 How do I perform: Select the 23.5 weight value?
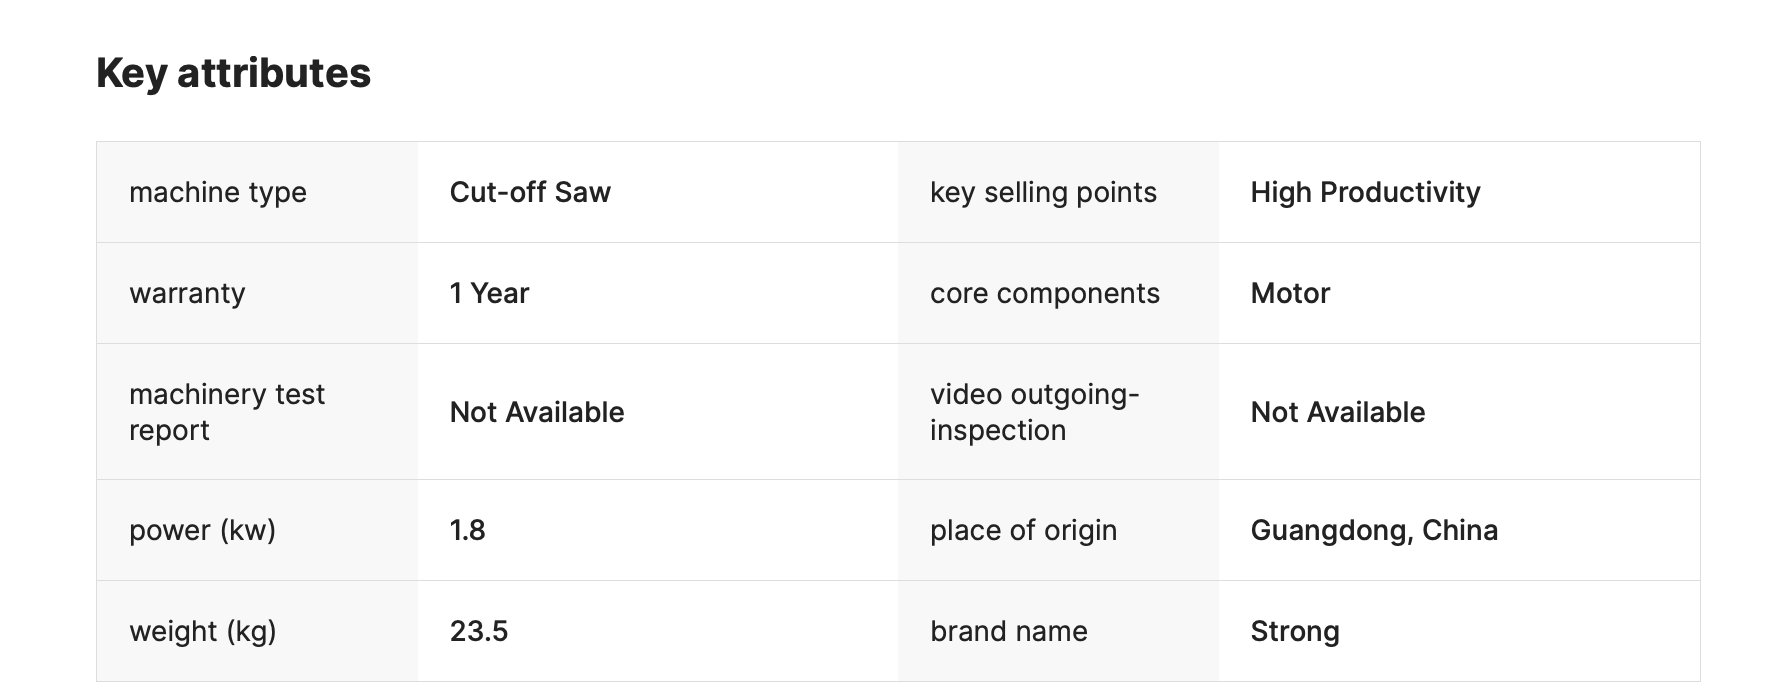(x=479, y=631)
